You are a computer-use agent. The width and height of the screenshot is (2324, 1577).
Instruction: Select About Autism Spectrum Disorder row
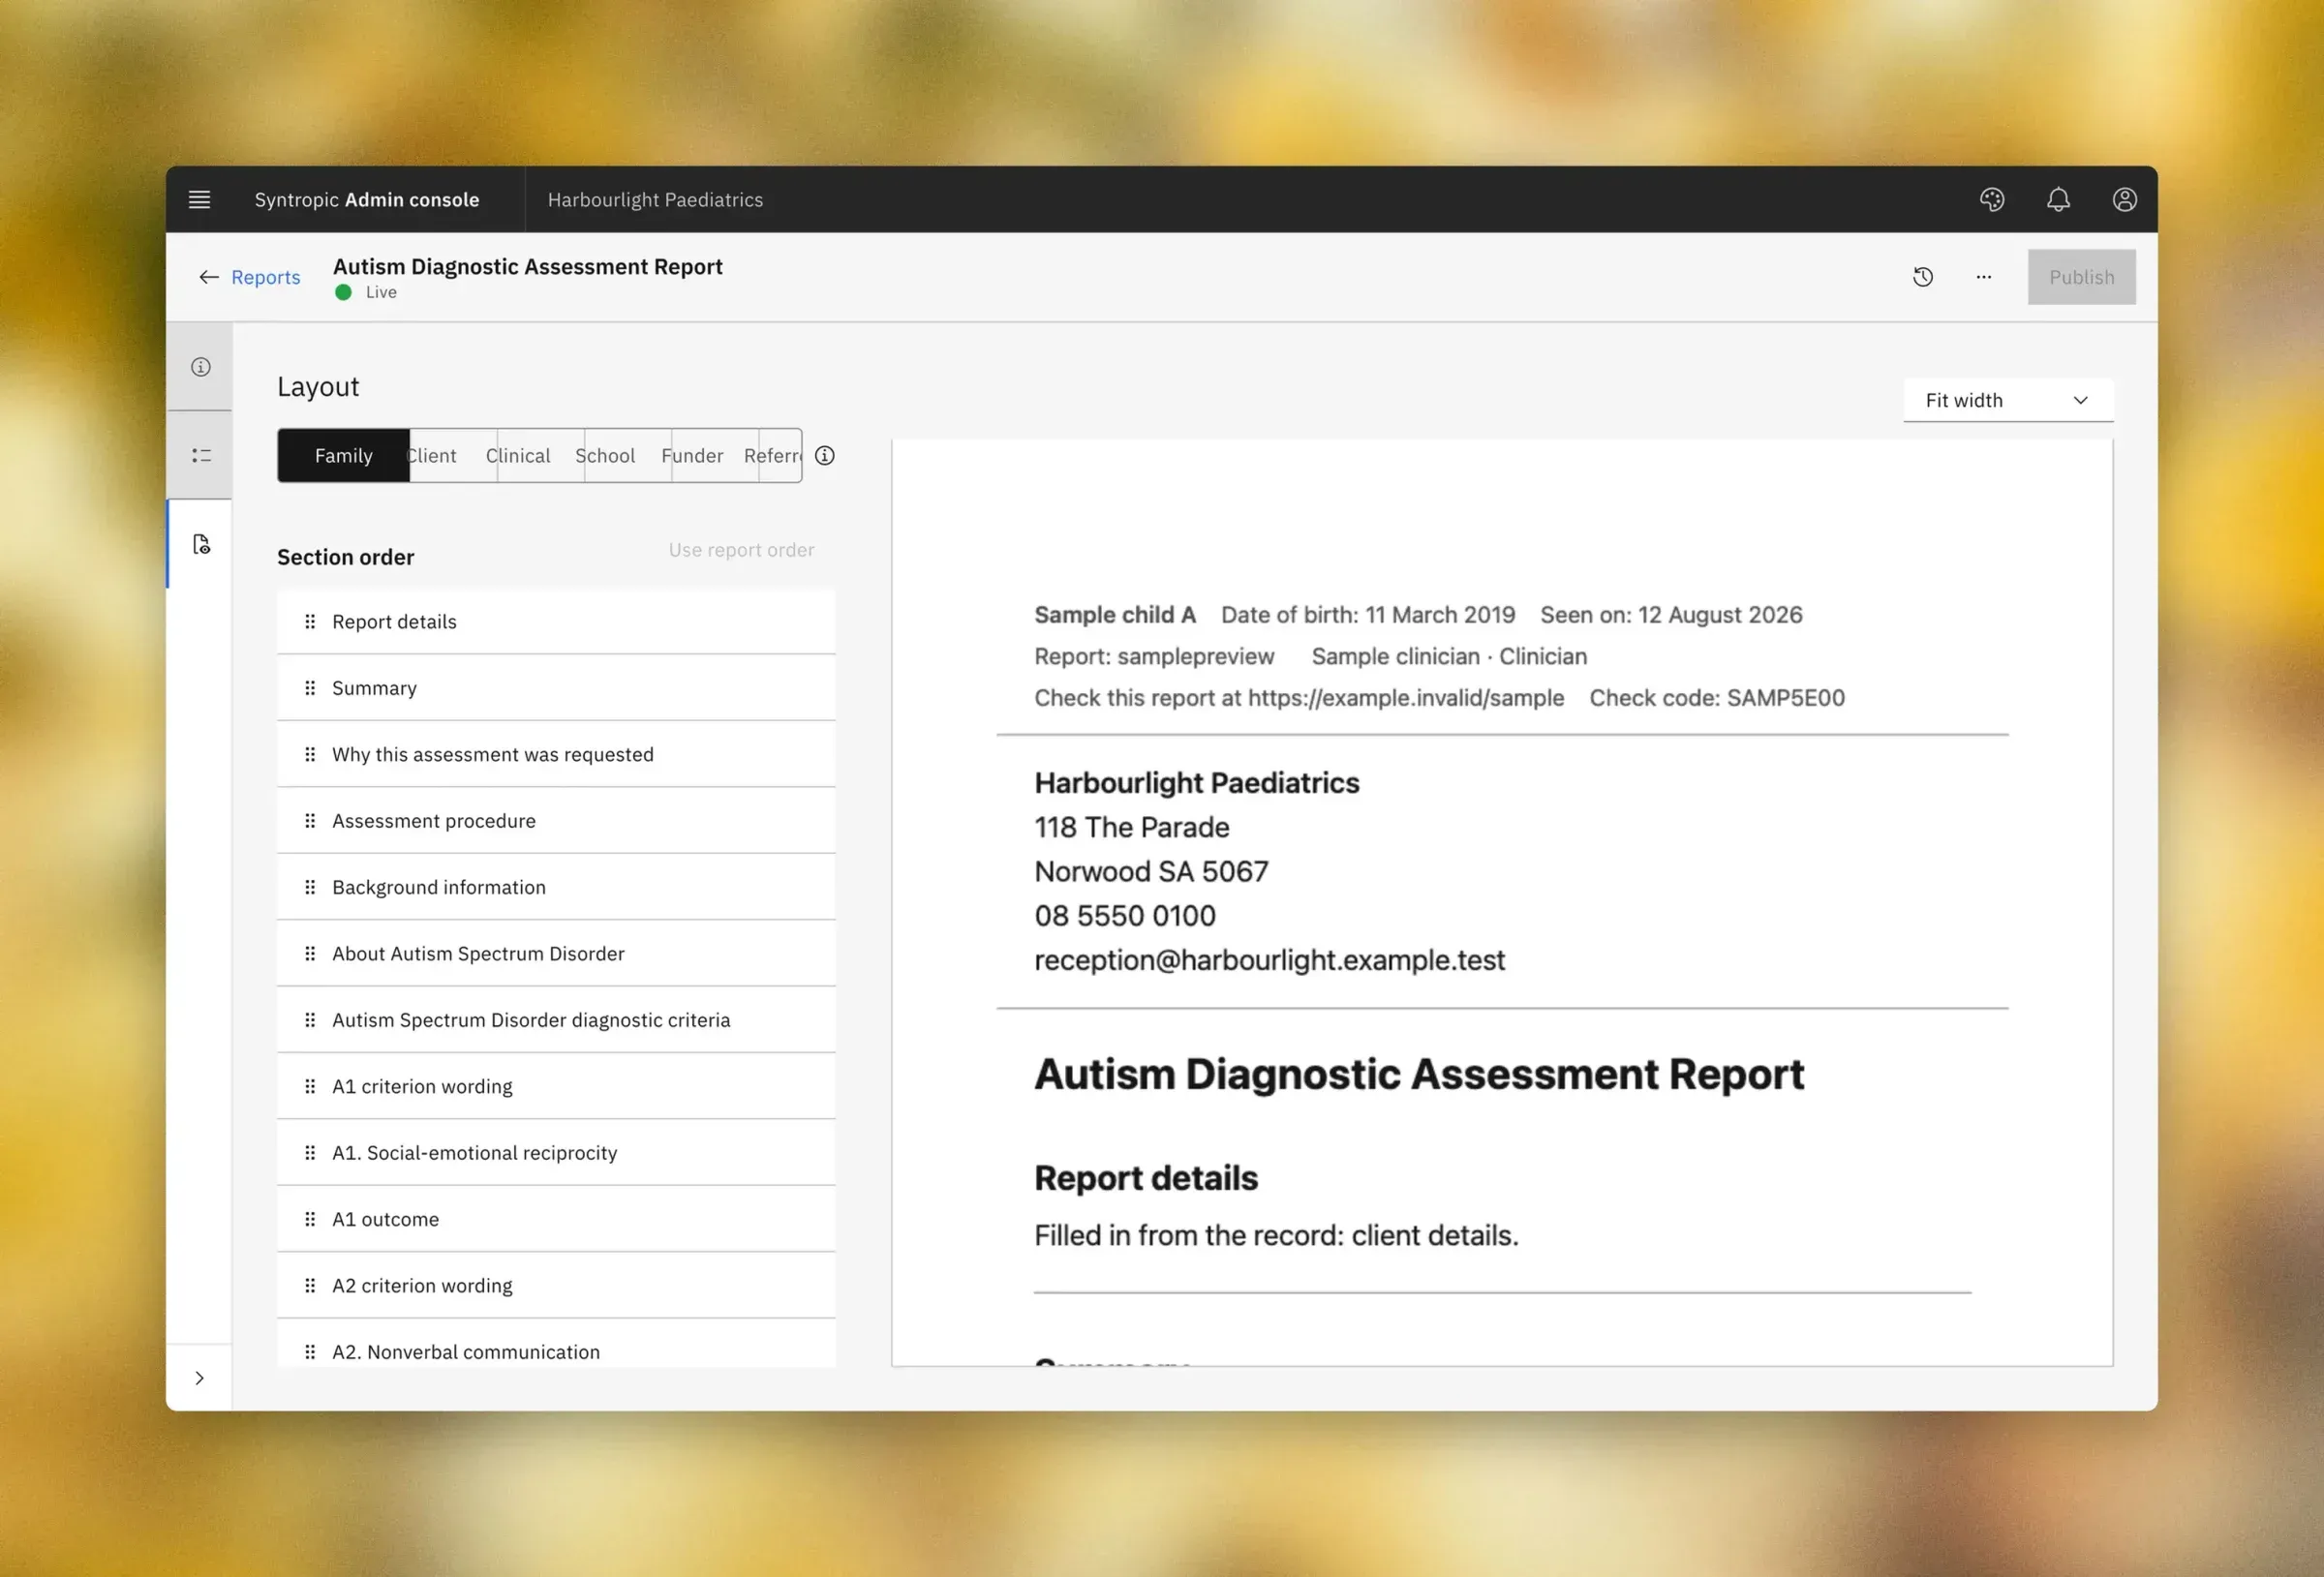(556, 953)
